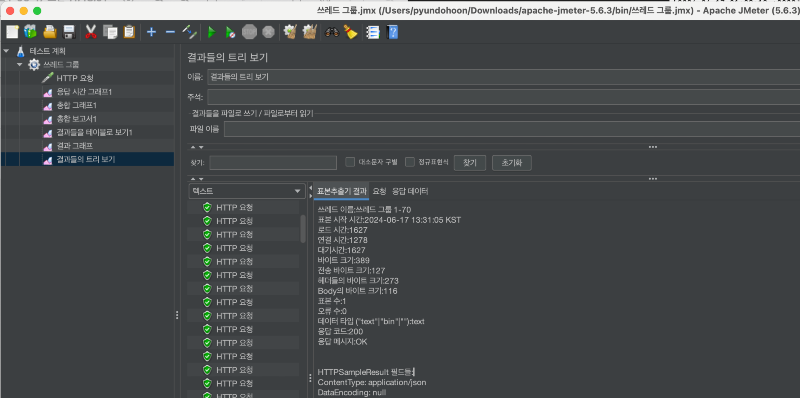Switch to 표본추출기 결과 tab
The height and width of the screenshot is (398, 800).
pos(341,191)
